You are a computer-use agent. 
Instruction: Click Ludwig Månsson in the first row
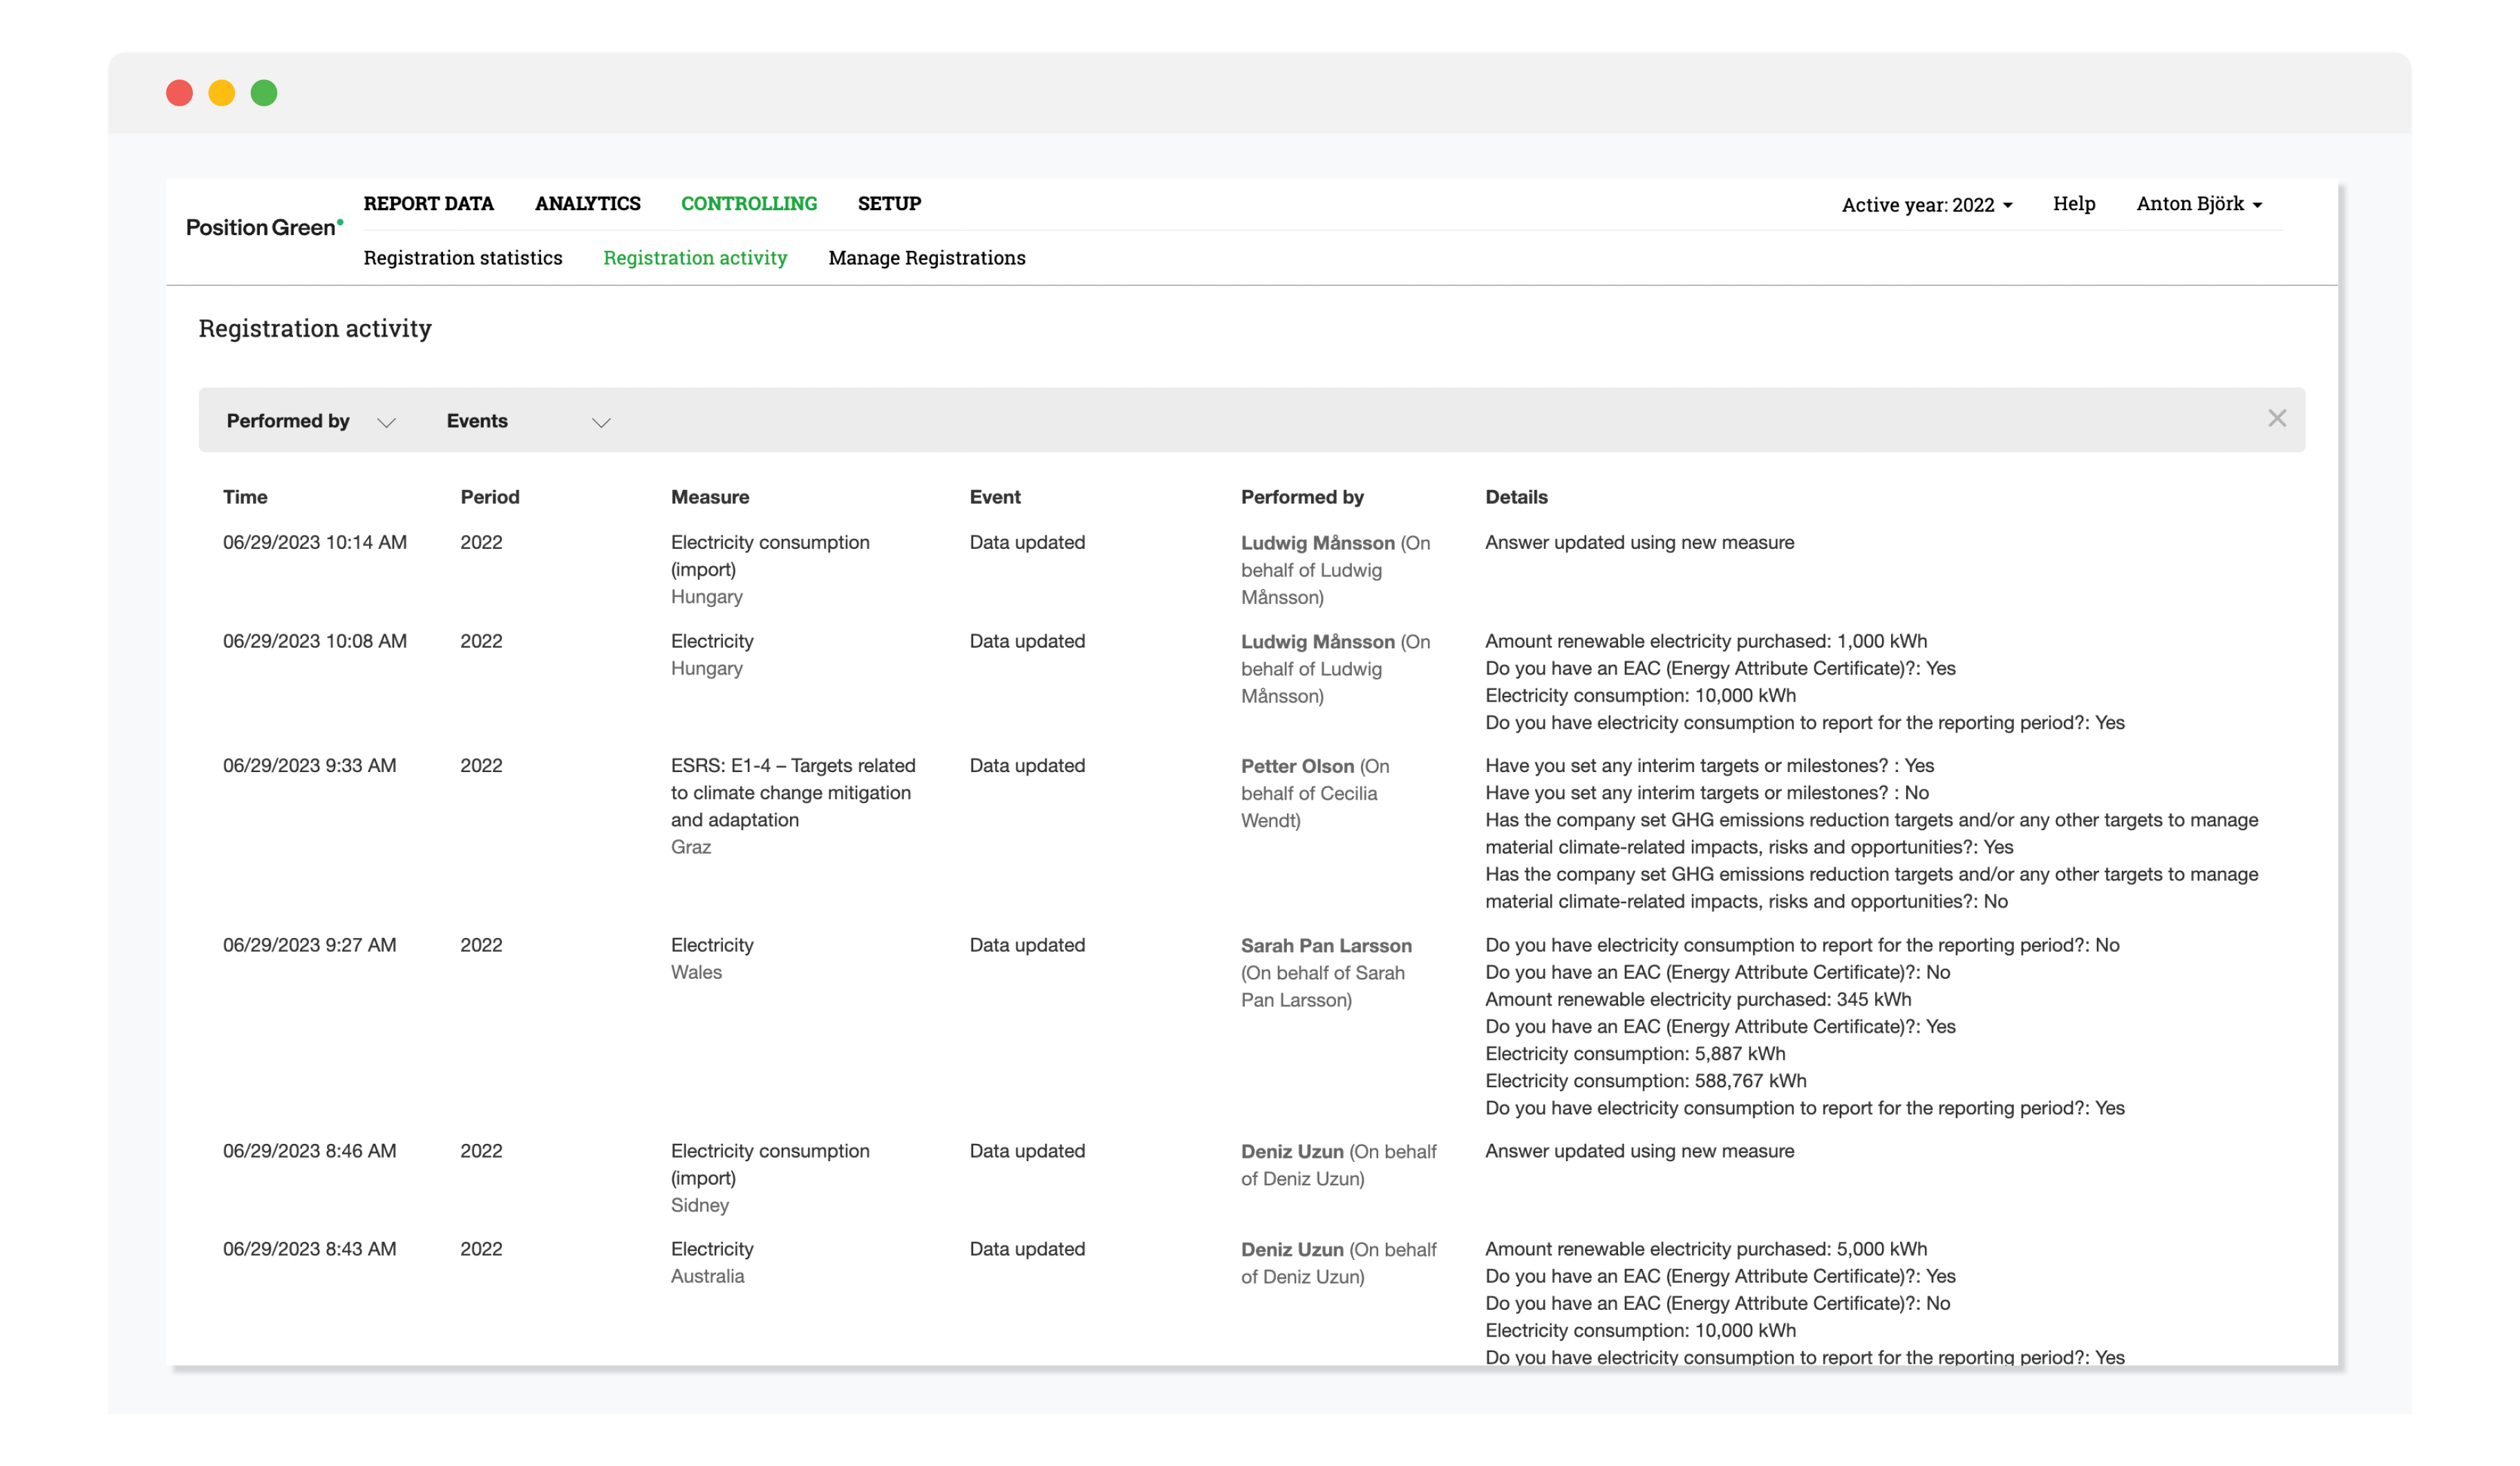[x=1317, y=543]
